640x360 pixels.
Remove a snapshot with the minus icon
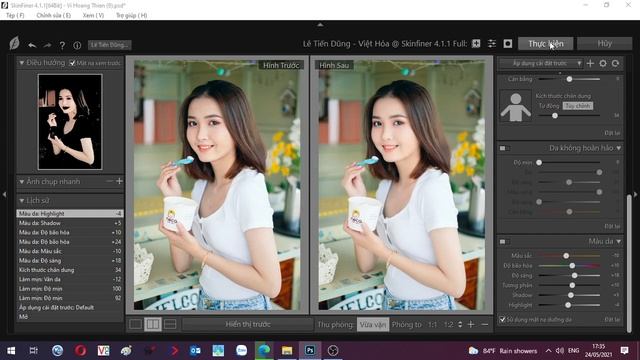pyautogui.click(x=109, y=181)
